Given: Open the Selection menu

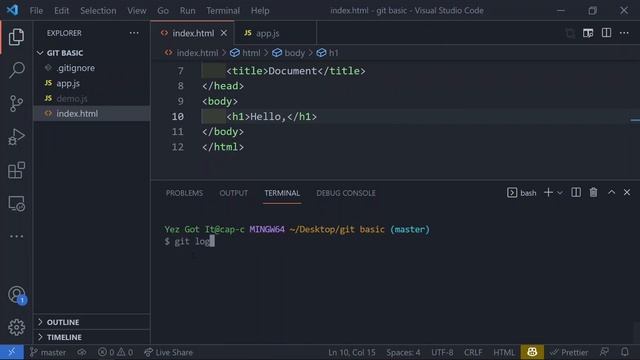Looking at the screenshot, I should pyautogui.click(x=98, y=11).
